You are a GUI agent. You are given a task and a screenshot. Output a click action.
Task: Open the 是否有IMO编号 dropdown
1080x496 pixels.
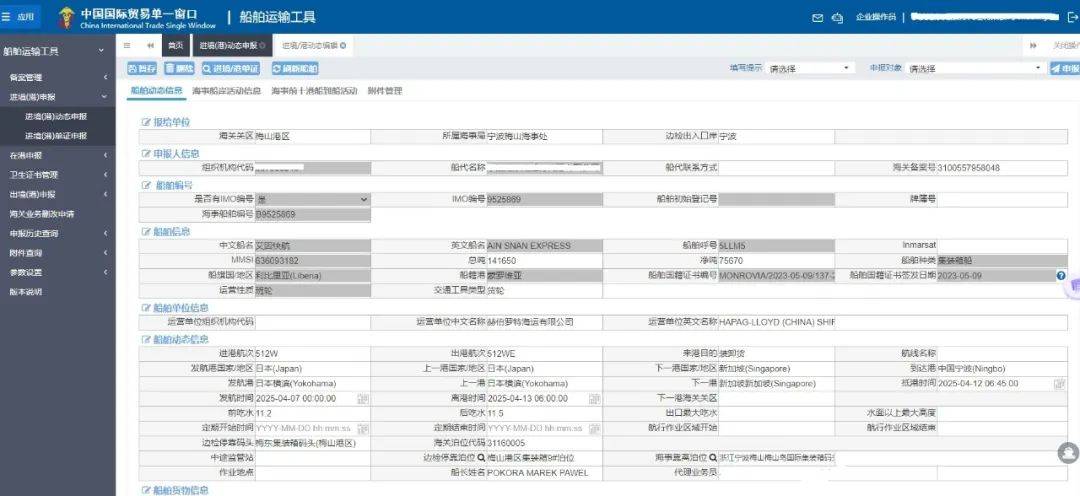313,200
